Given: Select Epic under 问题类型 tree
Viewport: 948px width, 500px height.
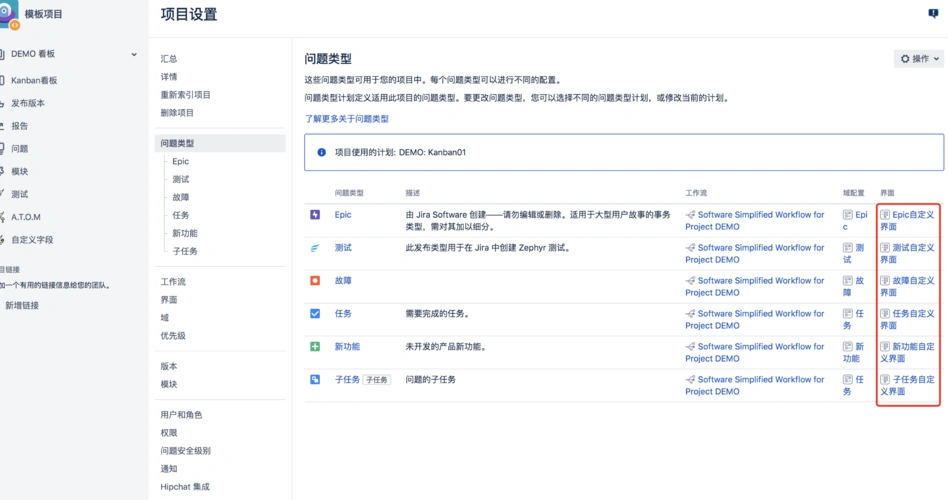Looking at the screenshot, I should (180, 161).
